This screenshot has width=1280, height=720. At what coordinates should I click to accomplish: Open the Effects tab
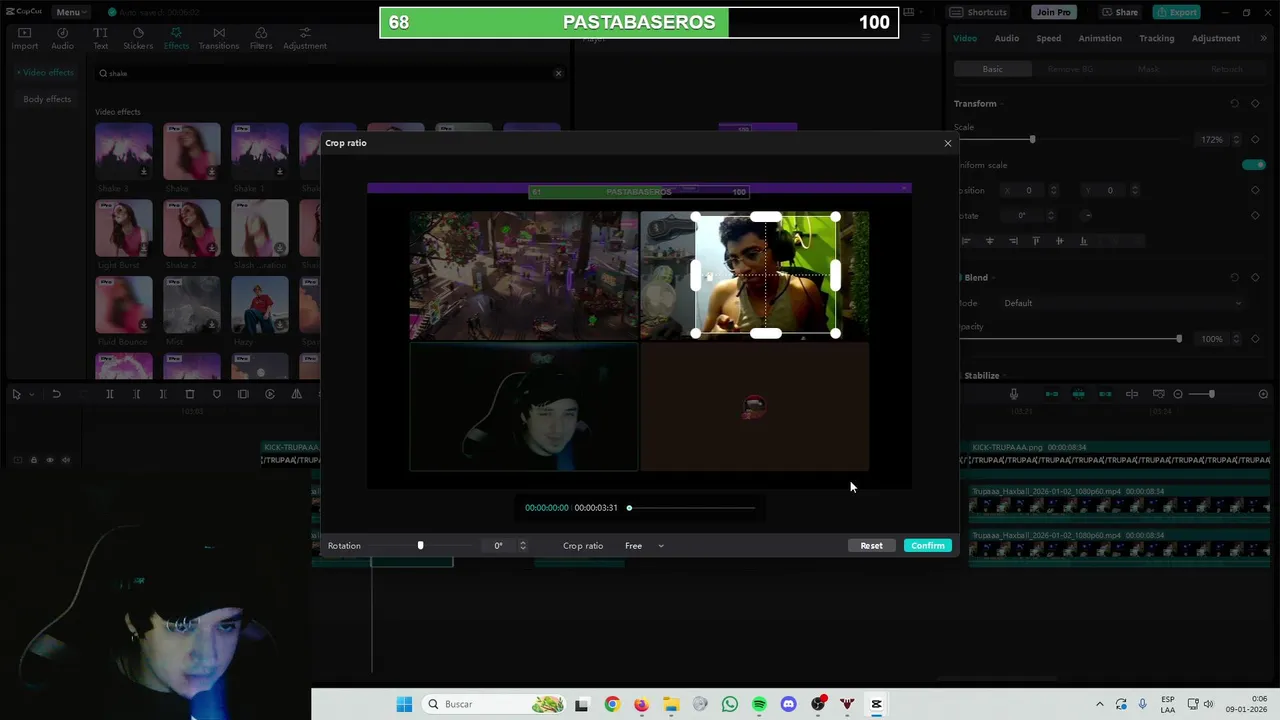(x=176, y=39)
